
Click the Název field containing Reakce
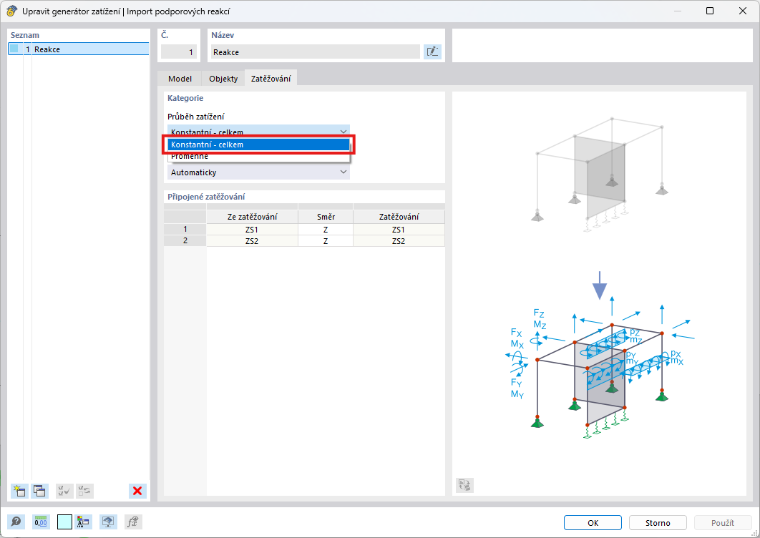[x=315, y=52]
